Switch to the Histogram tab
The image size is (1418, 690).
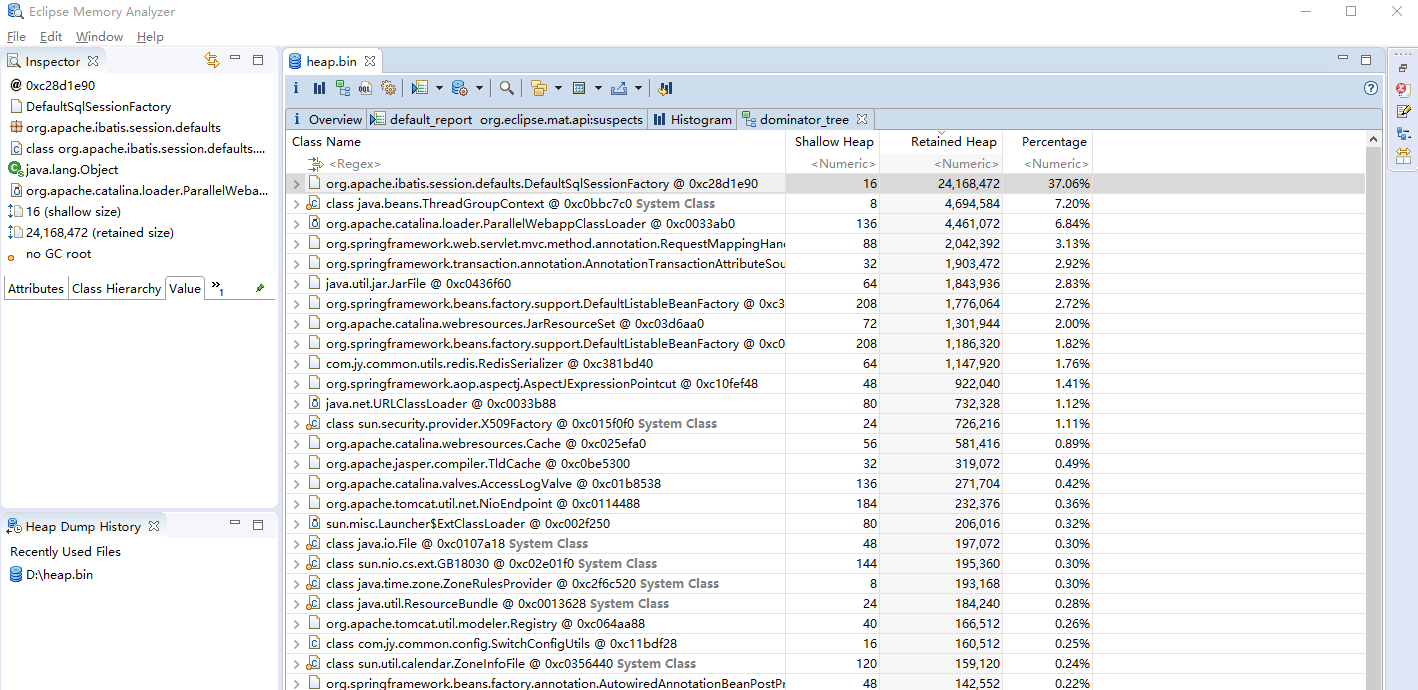(692, 119)
